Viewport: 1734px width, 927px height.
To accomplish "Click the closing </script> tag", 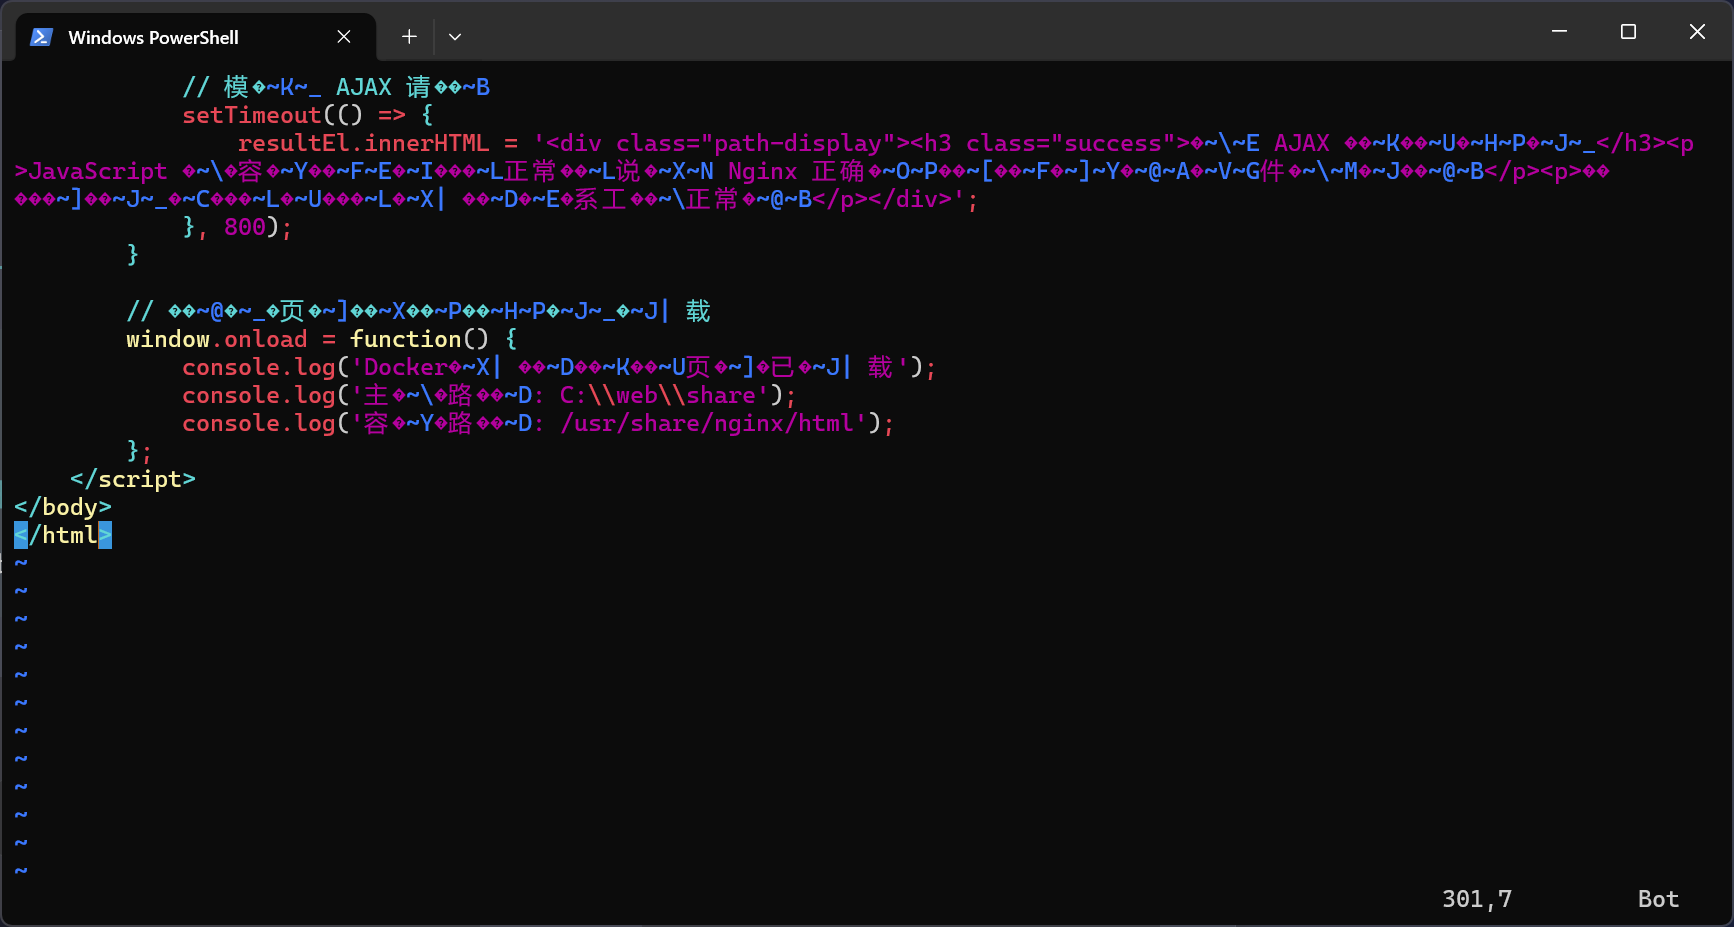I will click(x=133, y=479).
